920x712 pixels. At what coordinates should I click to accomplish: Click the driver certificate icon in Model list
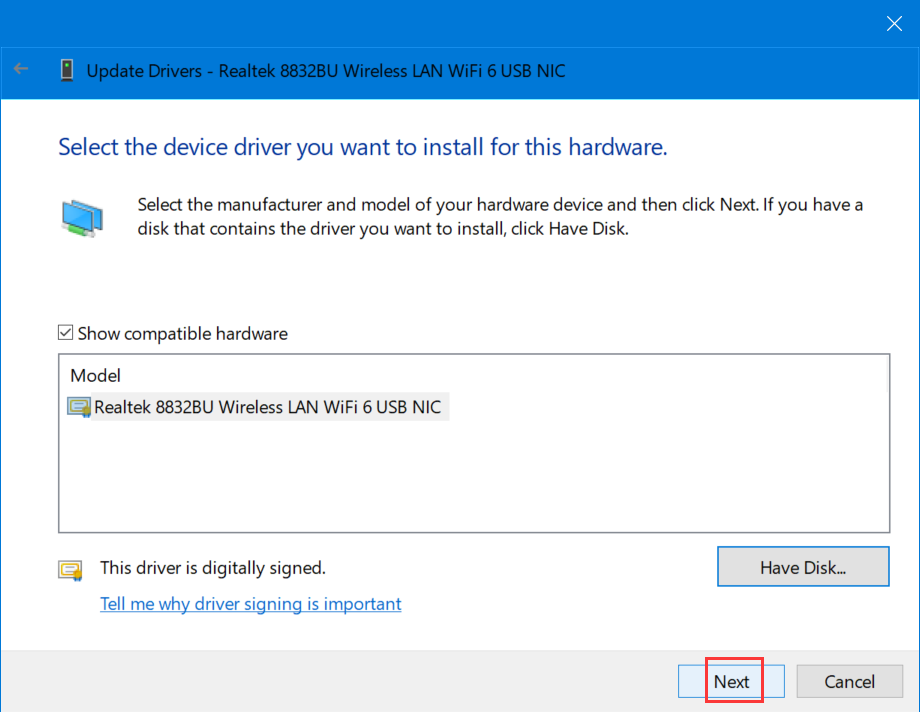79,407
